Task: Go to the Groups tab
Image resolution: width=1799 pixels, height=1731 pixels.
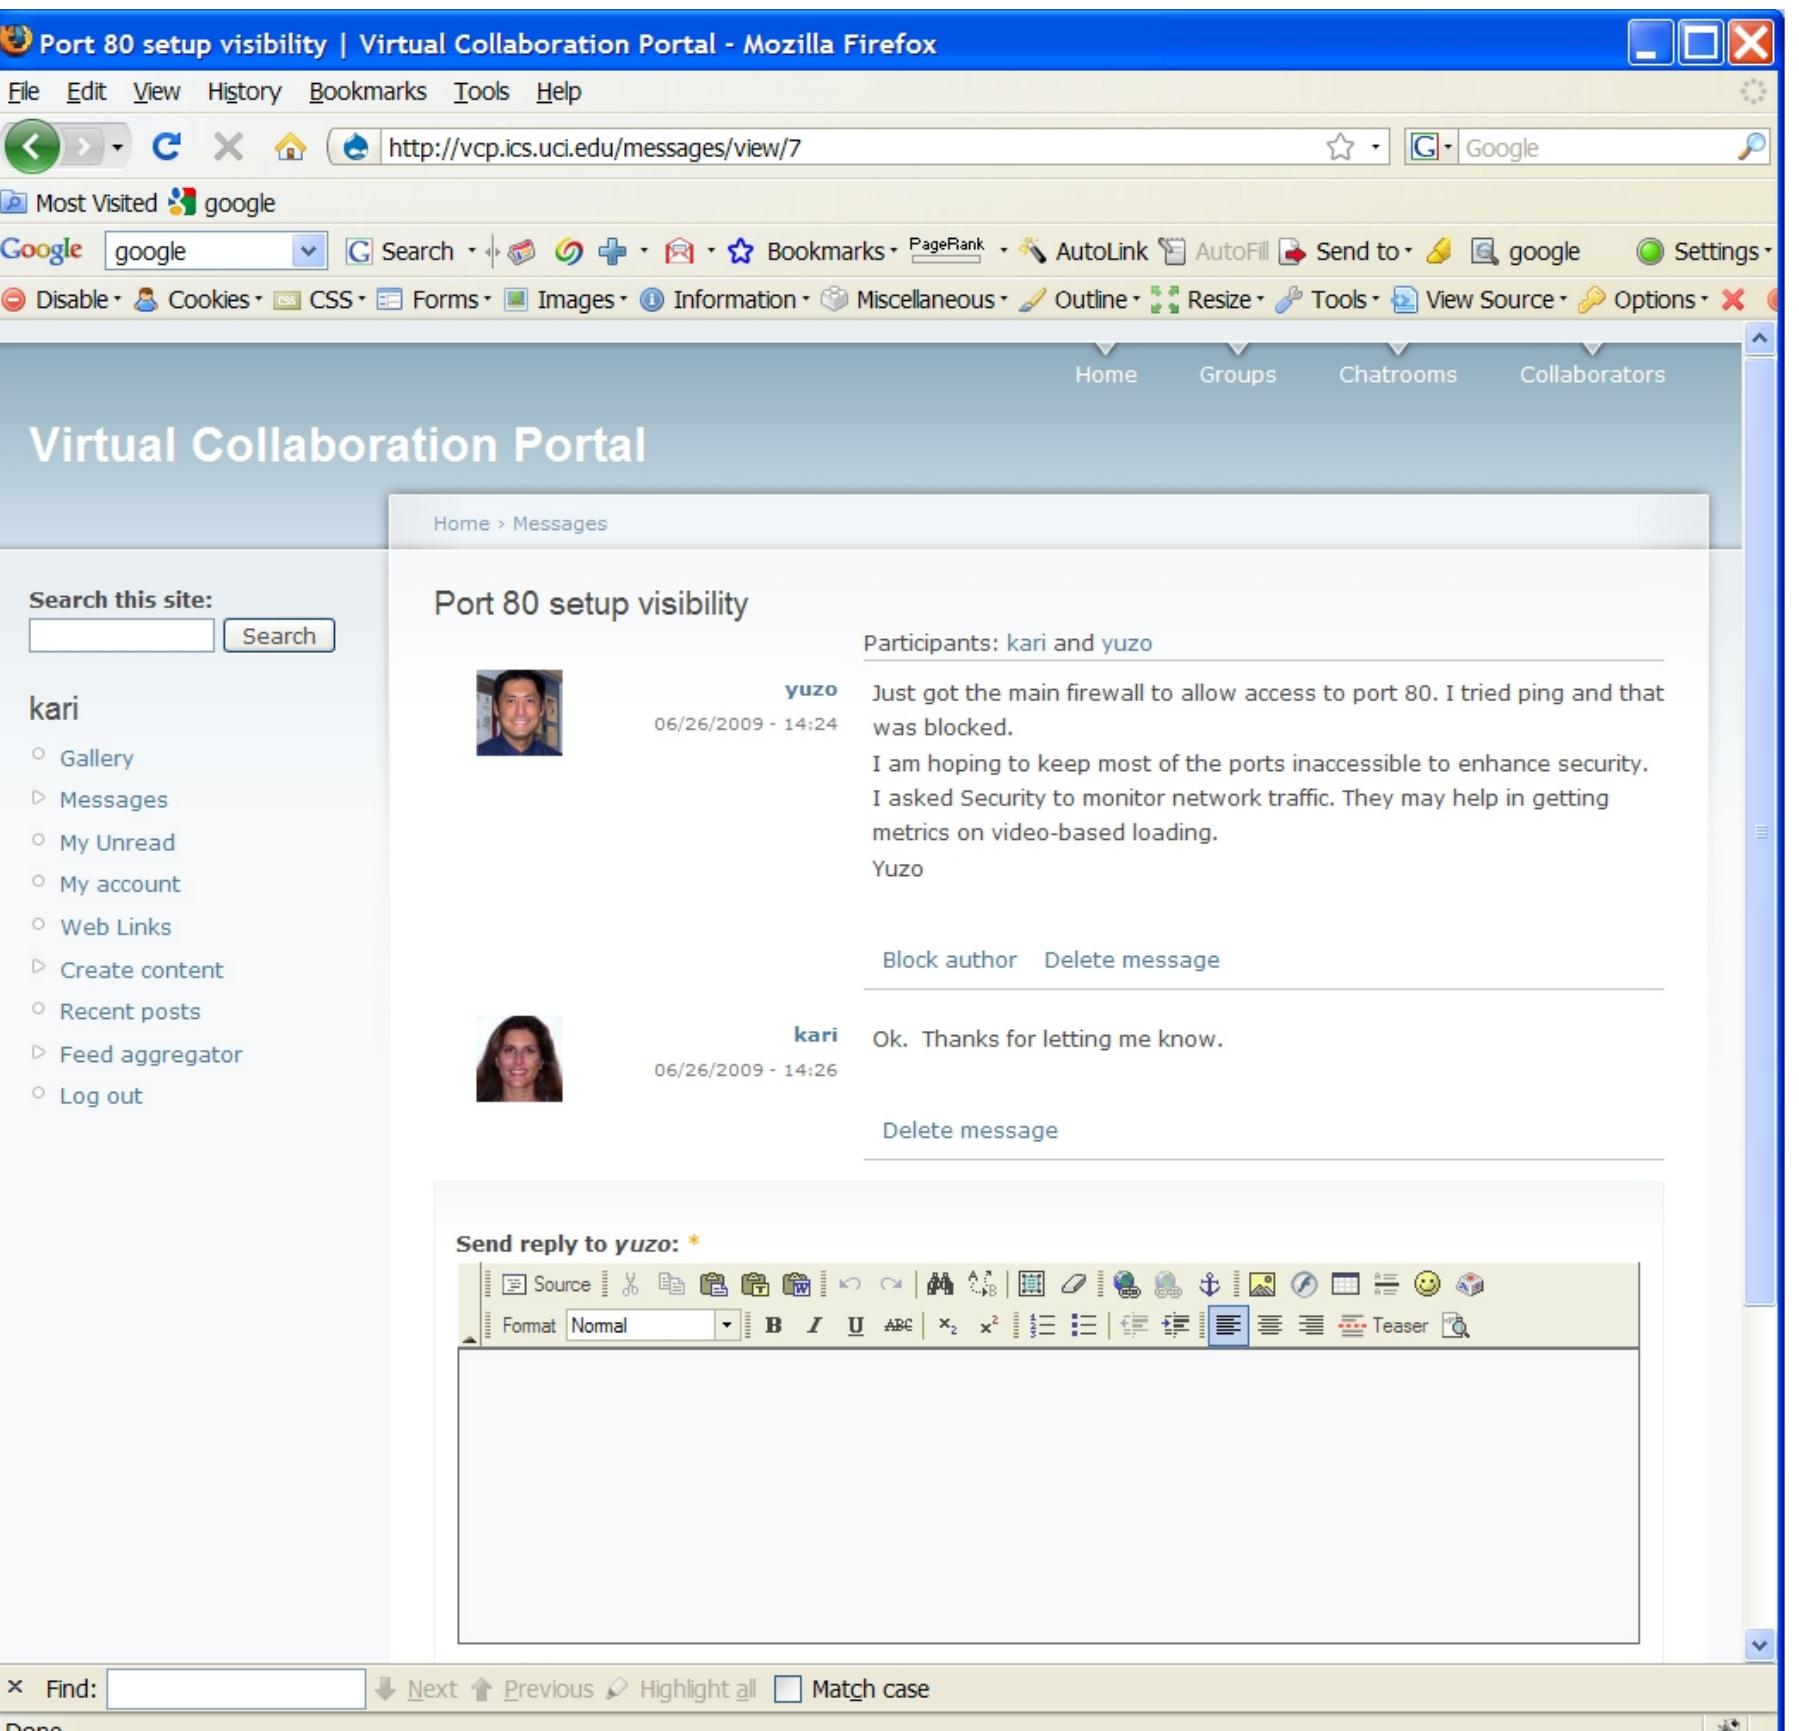Action: point(1237,374)
